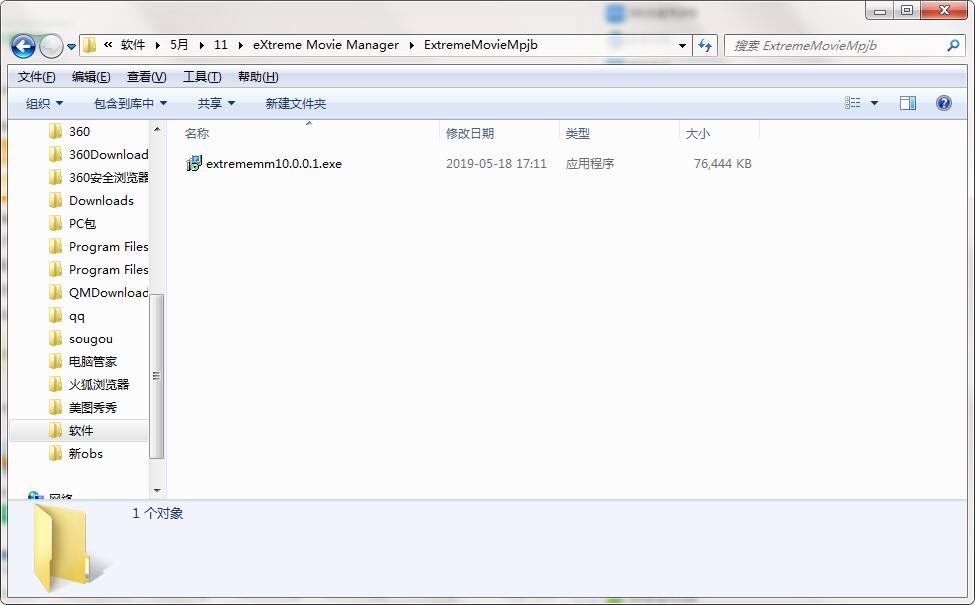Click the folder icon beside 新obs
This screenshot has height=605, width=975.
tap(55, 453)
